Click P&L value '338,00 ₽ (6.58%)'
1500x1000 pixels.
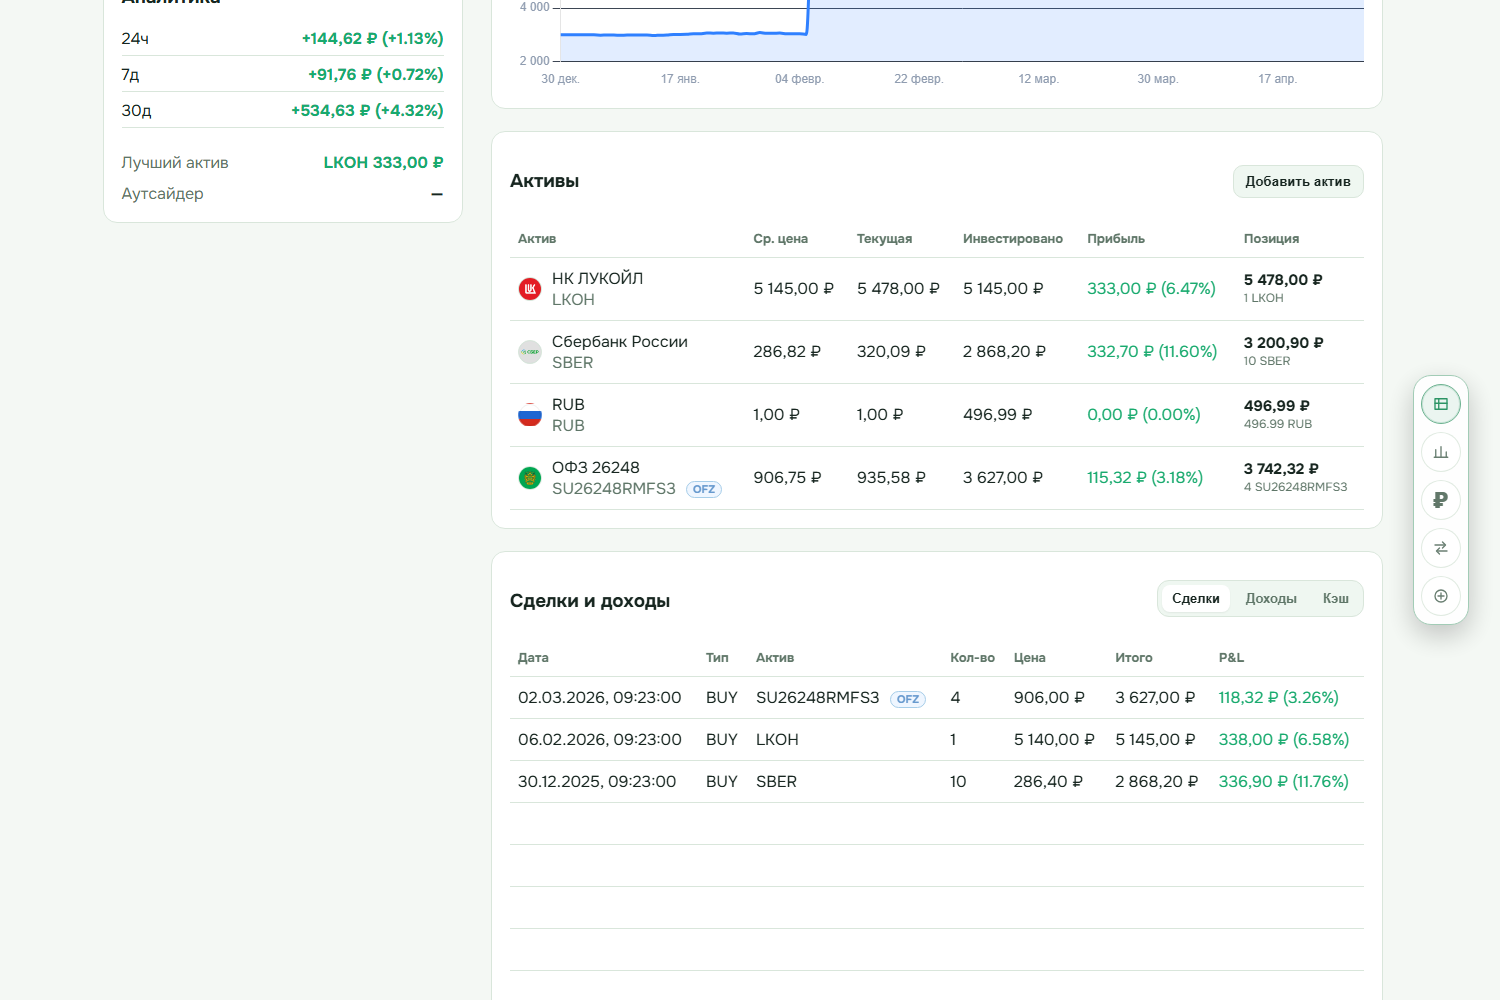tap(1283, 739)
